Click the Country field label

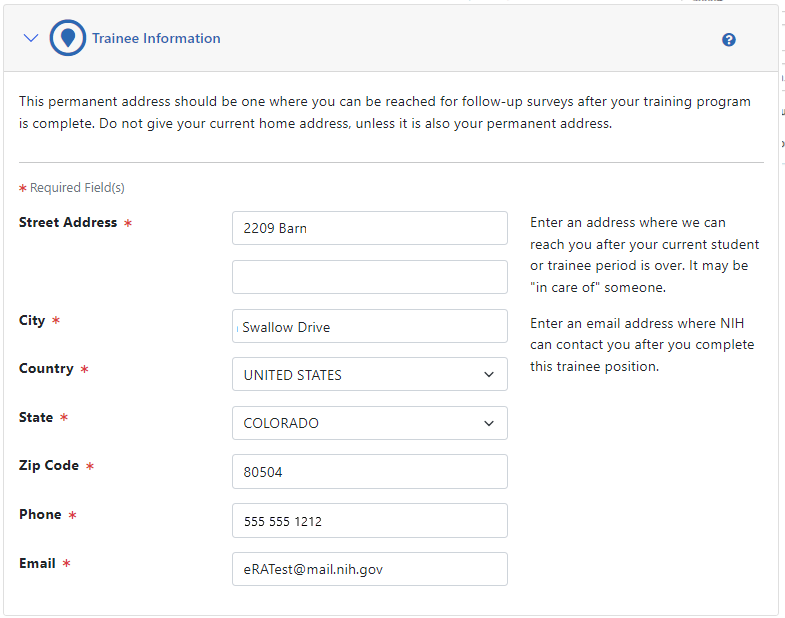[x=46, y=368]
